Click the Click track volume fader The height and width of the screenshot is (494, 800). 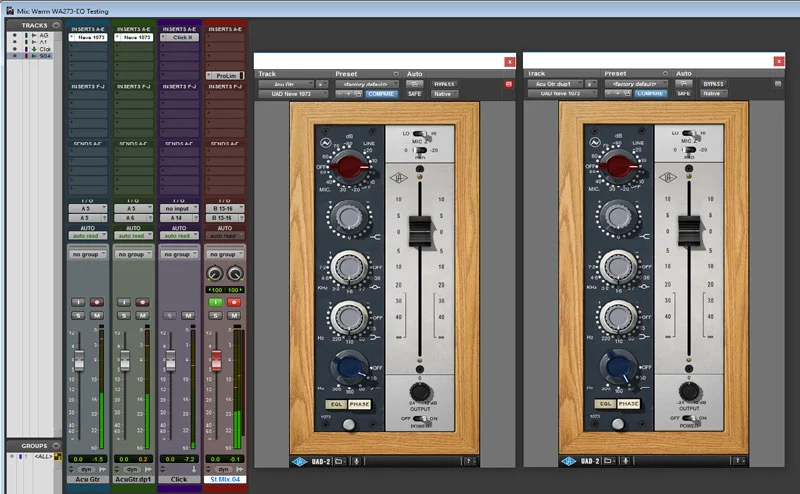tap(171, 360)
